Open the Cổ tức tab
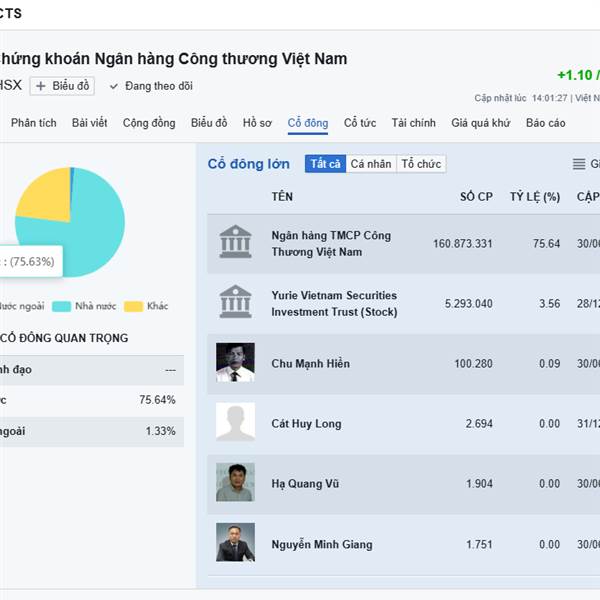The width and height of the screenshot is (600, 600). pos(360,123)
